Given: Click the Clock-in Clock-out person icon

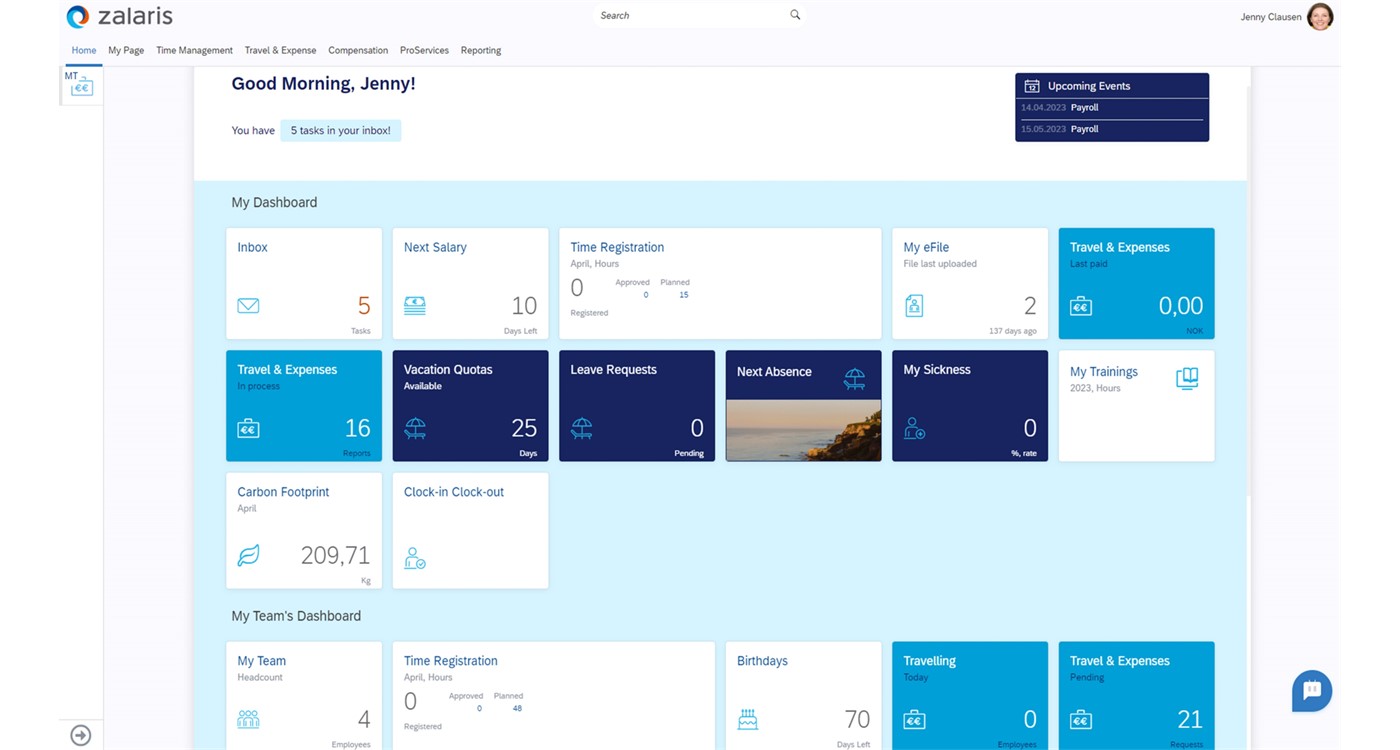Looking at the screenshot, I should [415, 558].
